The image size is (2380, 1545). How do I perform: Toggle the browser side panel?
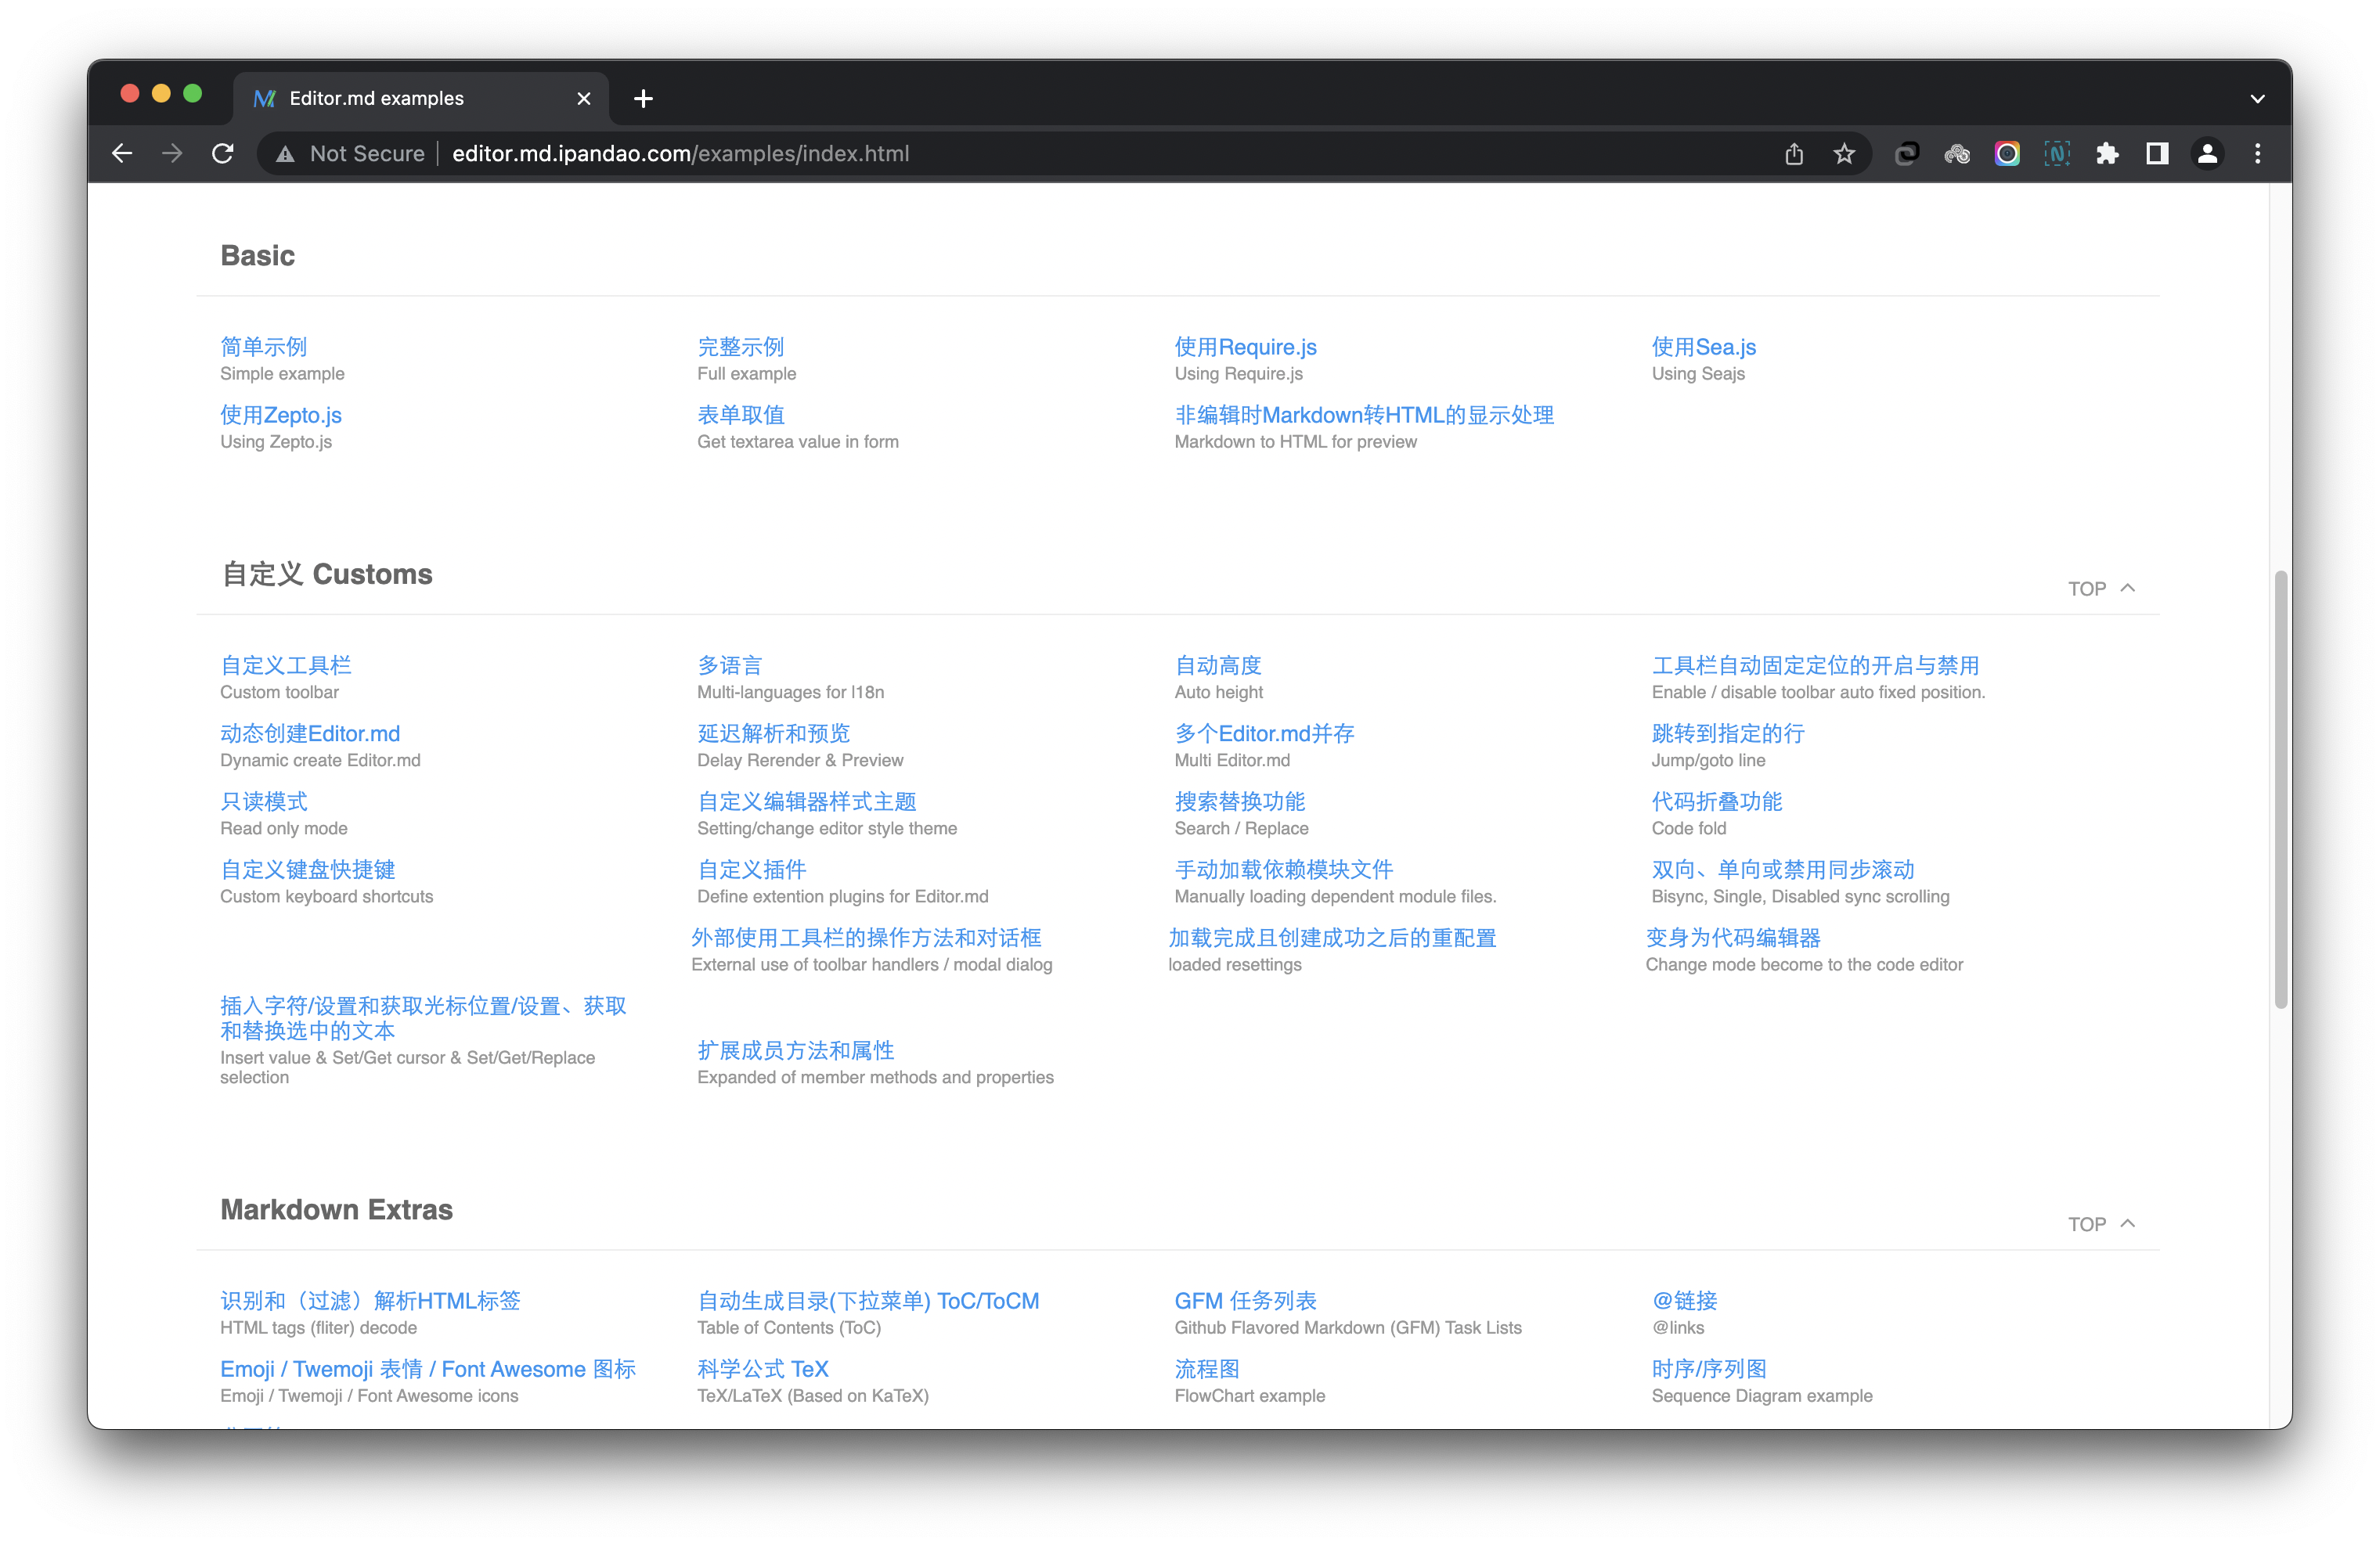coord(2157,153)
